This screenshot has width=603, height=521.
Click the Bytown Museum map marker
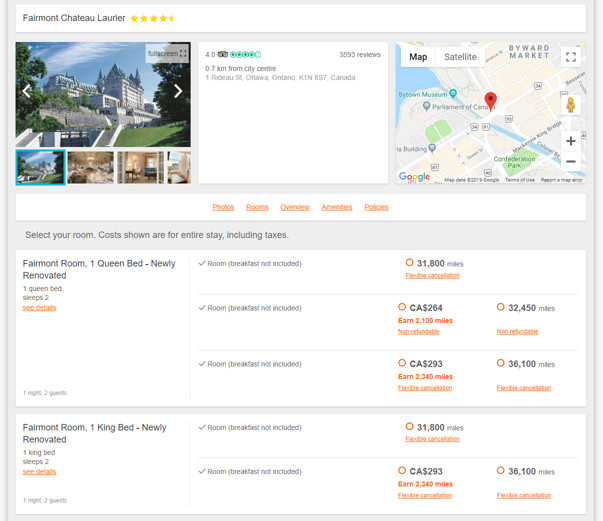453,93
